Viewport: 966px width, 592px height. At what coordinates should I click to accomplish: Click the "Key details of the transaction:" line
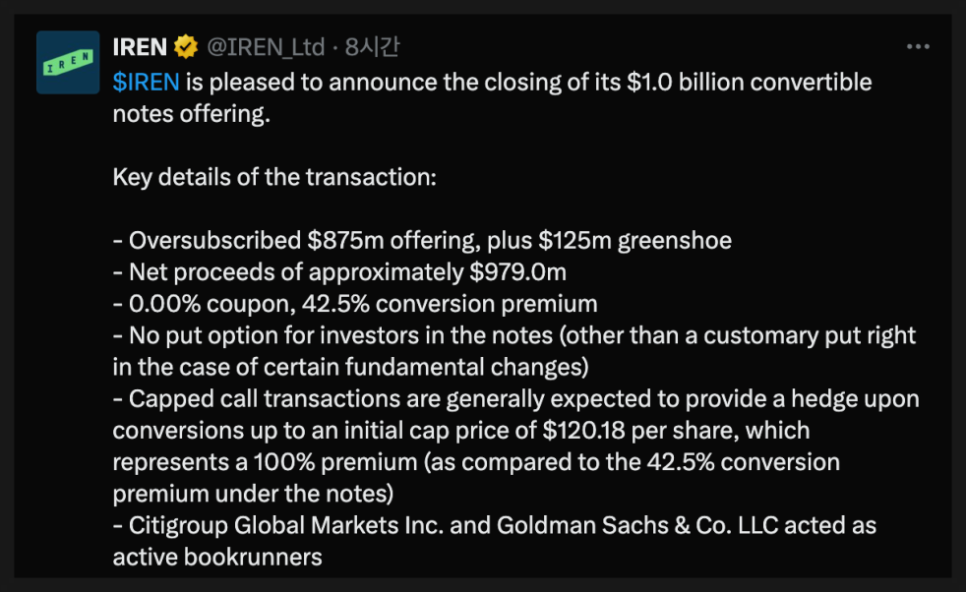click(x=275, y=178)
